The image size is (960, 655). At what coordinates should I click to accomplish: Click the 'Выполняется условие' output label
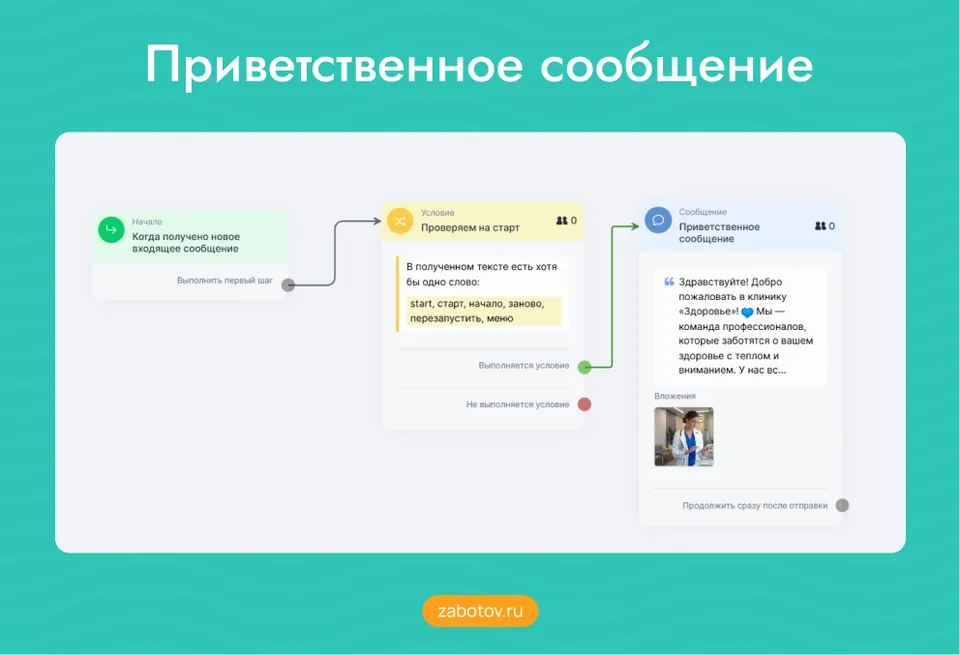[524, 365]
